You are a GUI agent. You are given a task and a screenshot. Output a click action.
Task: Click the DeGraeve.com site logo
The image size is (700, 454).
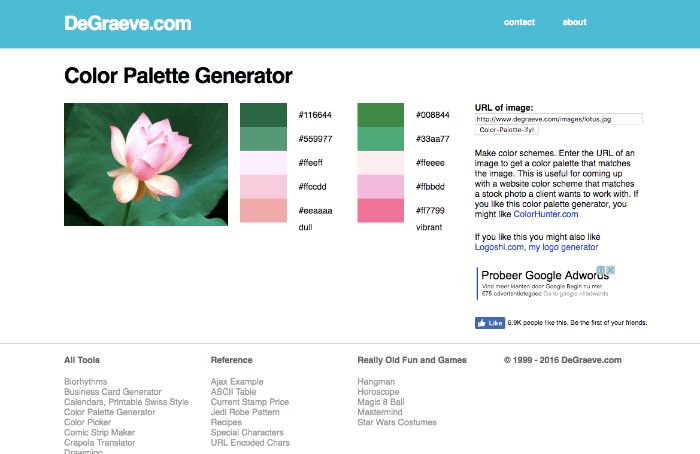click(x=128, y=23)
